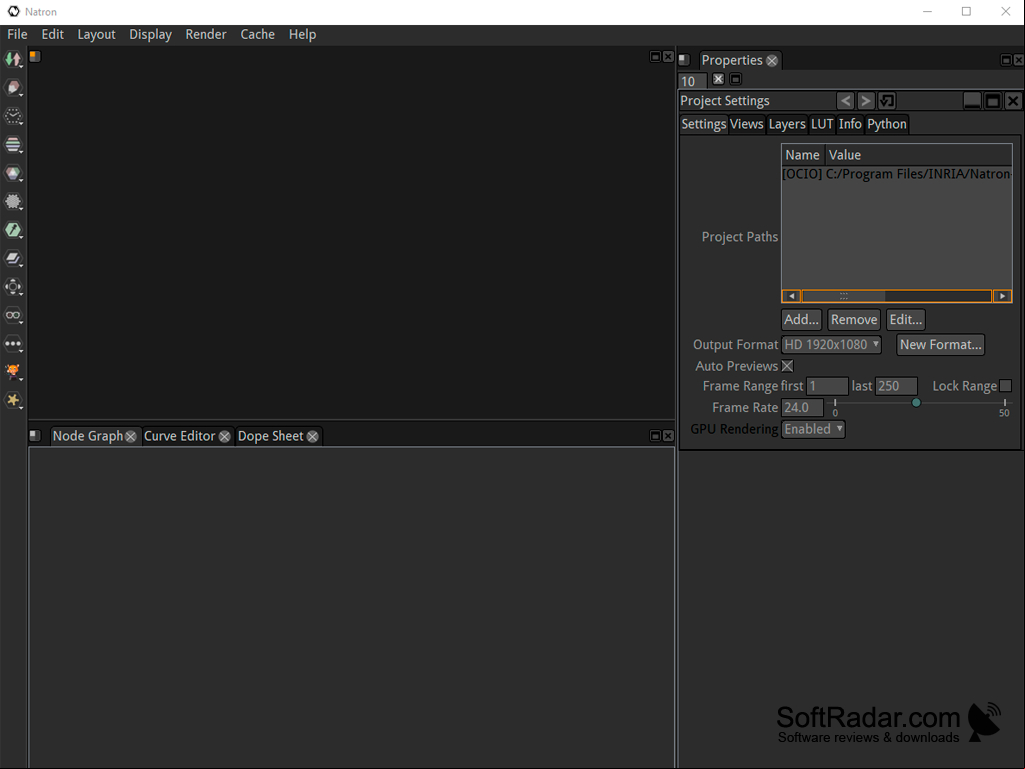Open the G'MIC character icon menu
The width and height of the screenshot is (1025, 769).
(x=13, y=371)
